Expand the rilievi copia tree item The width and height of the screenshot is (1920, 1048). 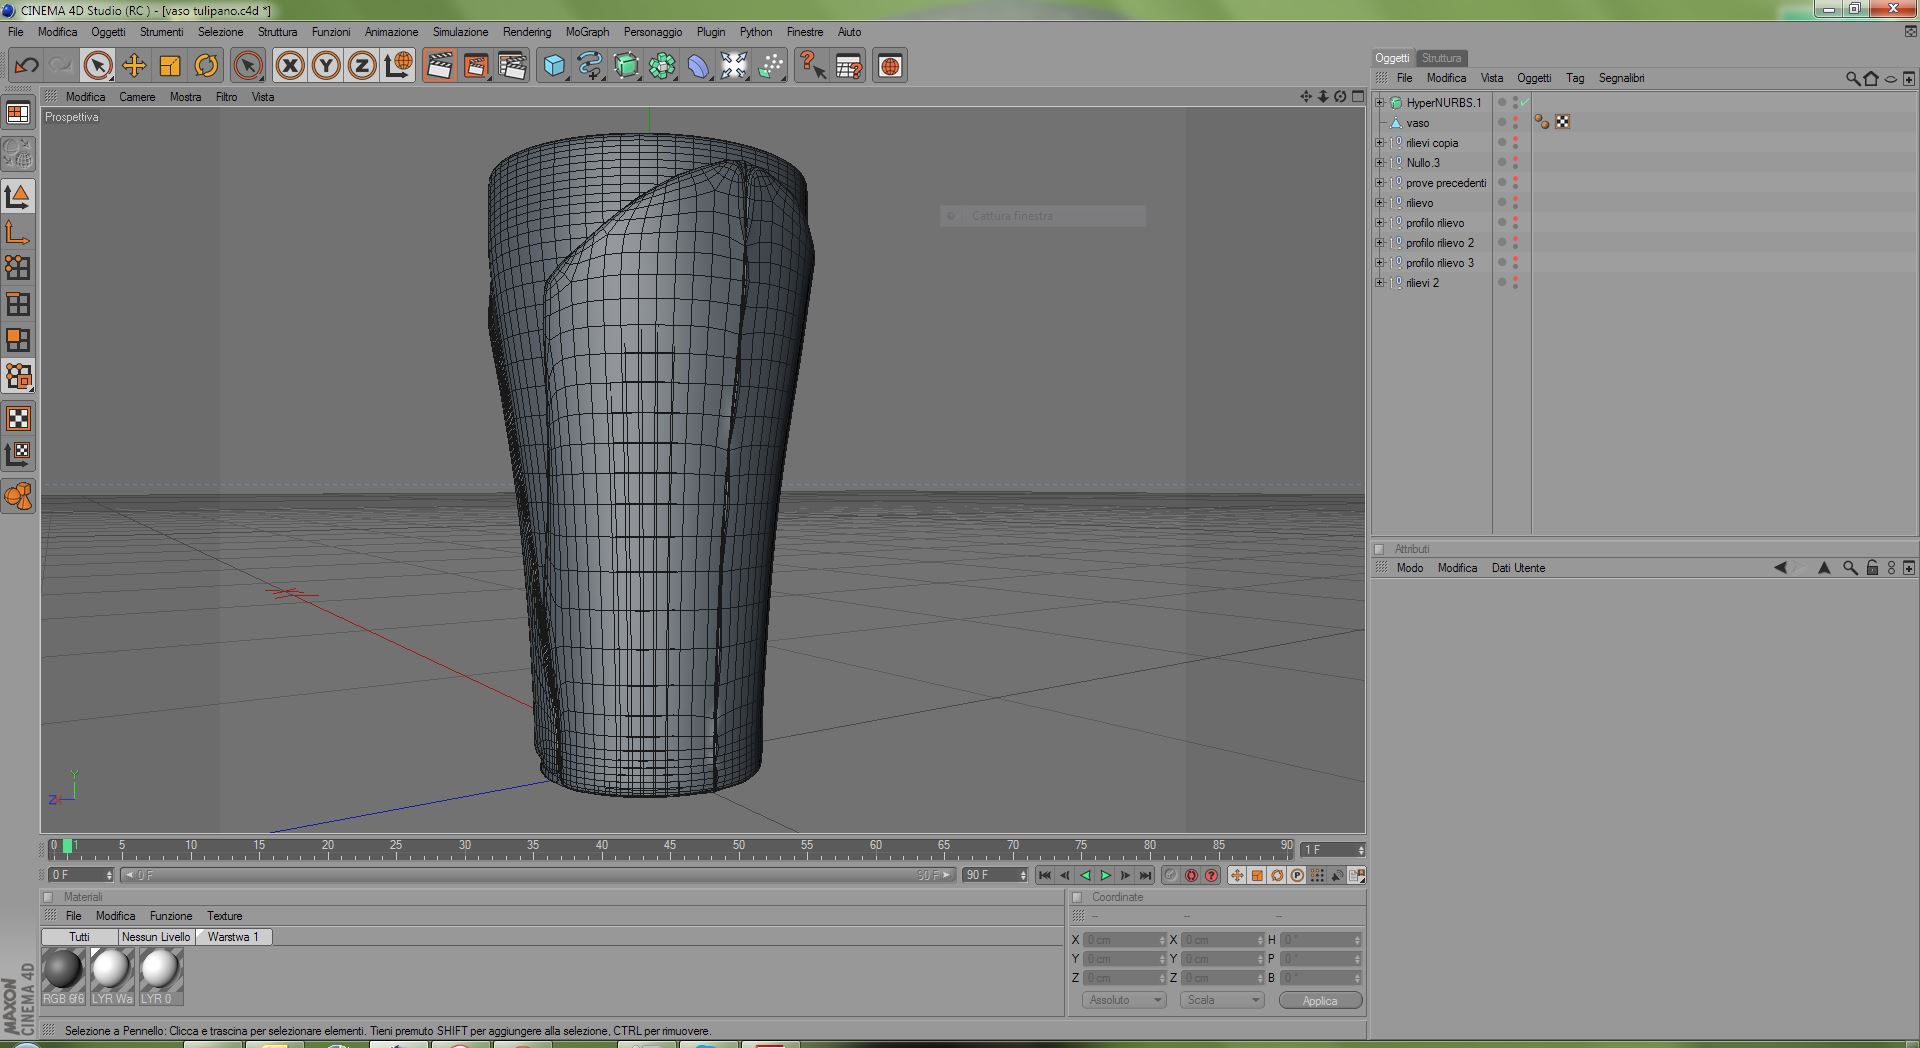coord(1380,143)
